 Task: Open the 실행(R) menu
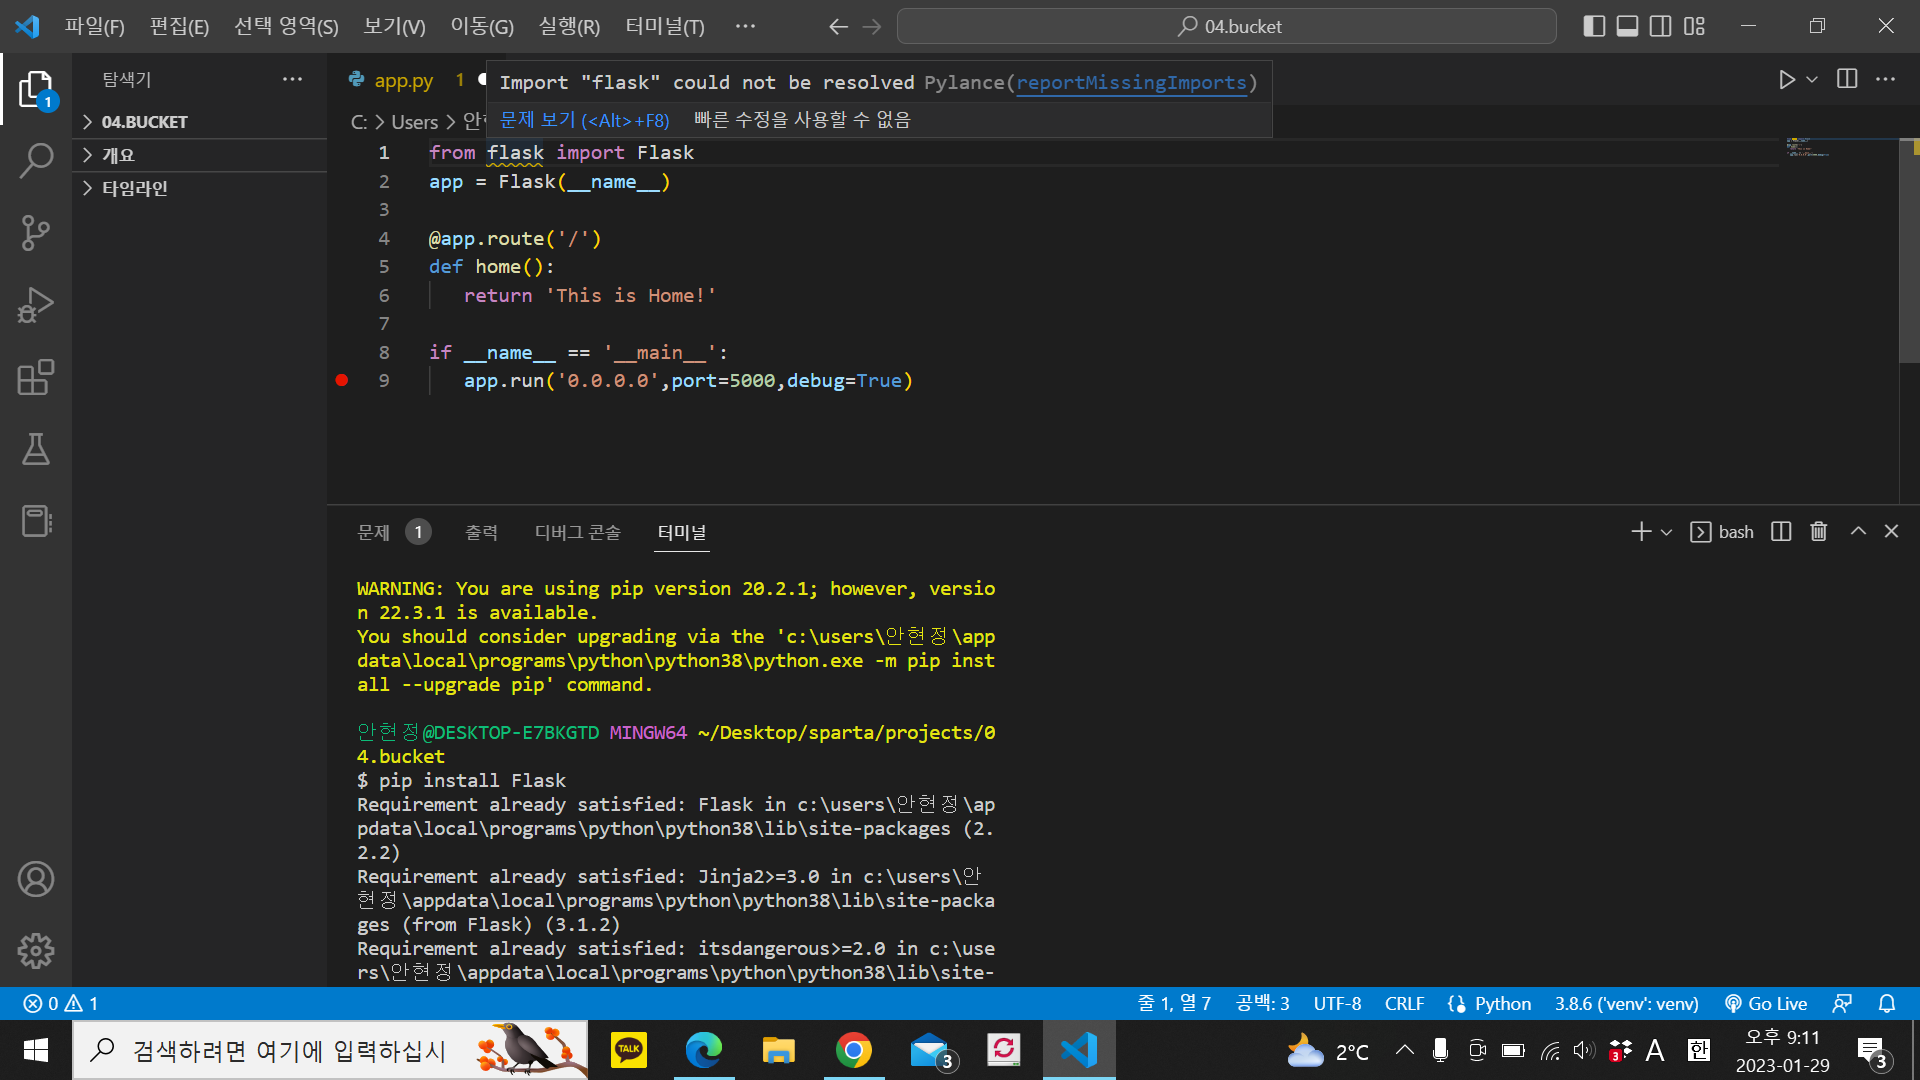pyautogui.click(x=569, y=27)
